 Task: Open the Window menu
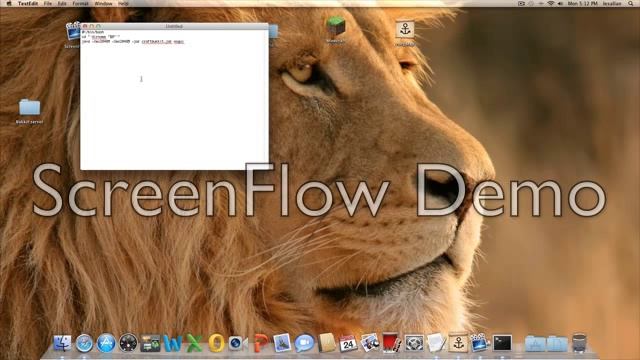click(x=103, y=3)
